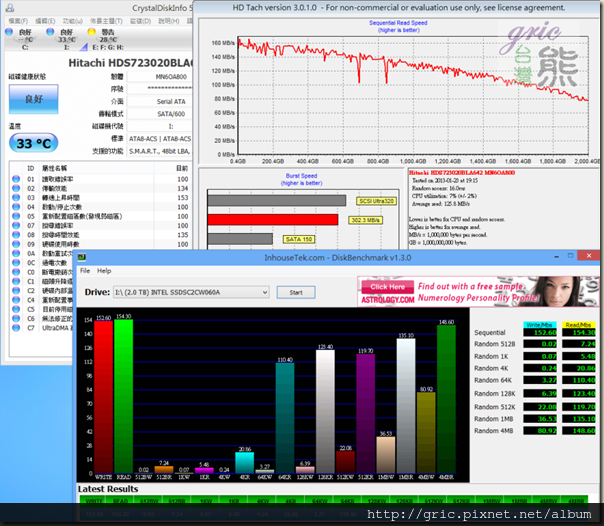The height and width of the screenshot is (526, 604).
Task: Click status icon for SMART ID C1
Action: point(16,281)
